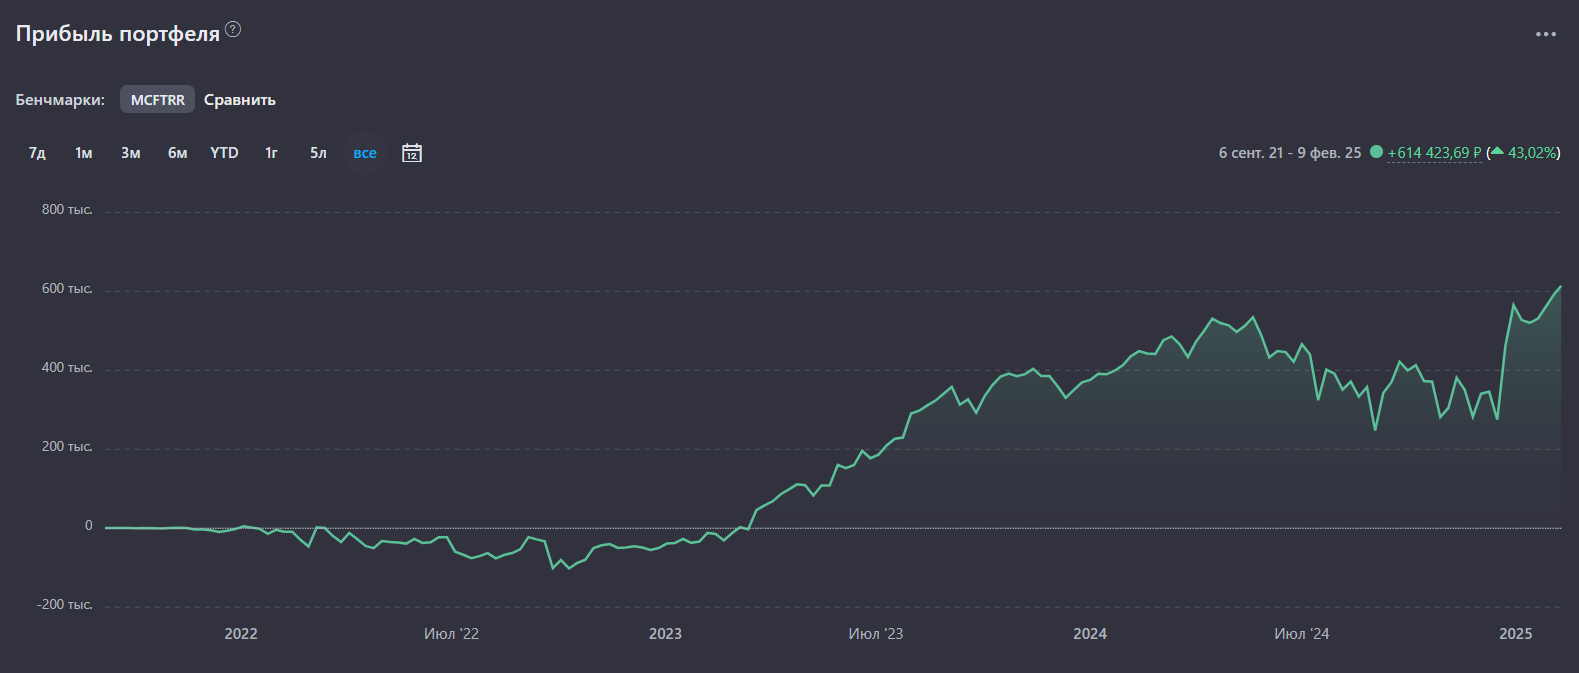Viewport: 1579px width, 673px height.
Task: Click the Сравнить benchmark button
Action: click(240, 100)
